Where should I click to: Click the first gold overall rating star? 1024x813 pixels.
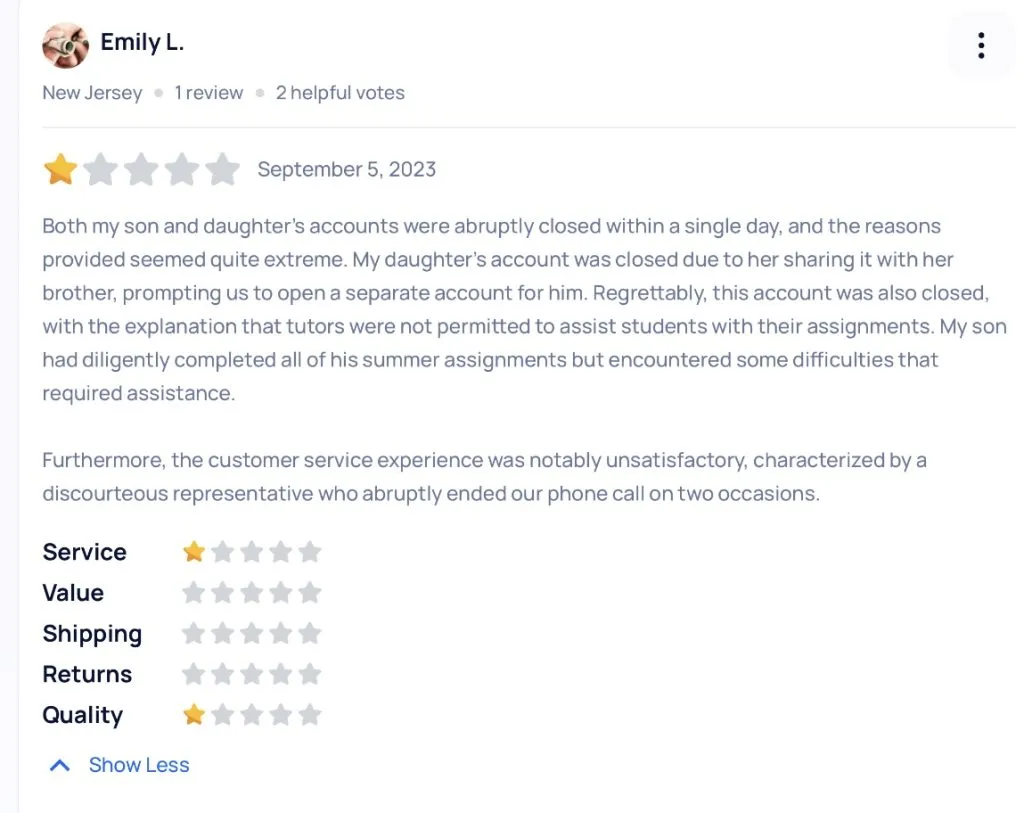[60, 170]
